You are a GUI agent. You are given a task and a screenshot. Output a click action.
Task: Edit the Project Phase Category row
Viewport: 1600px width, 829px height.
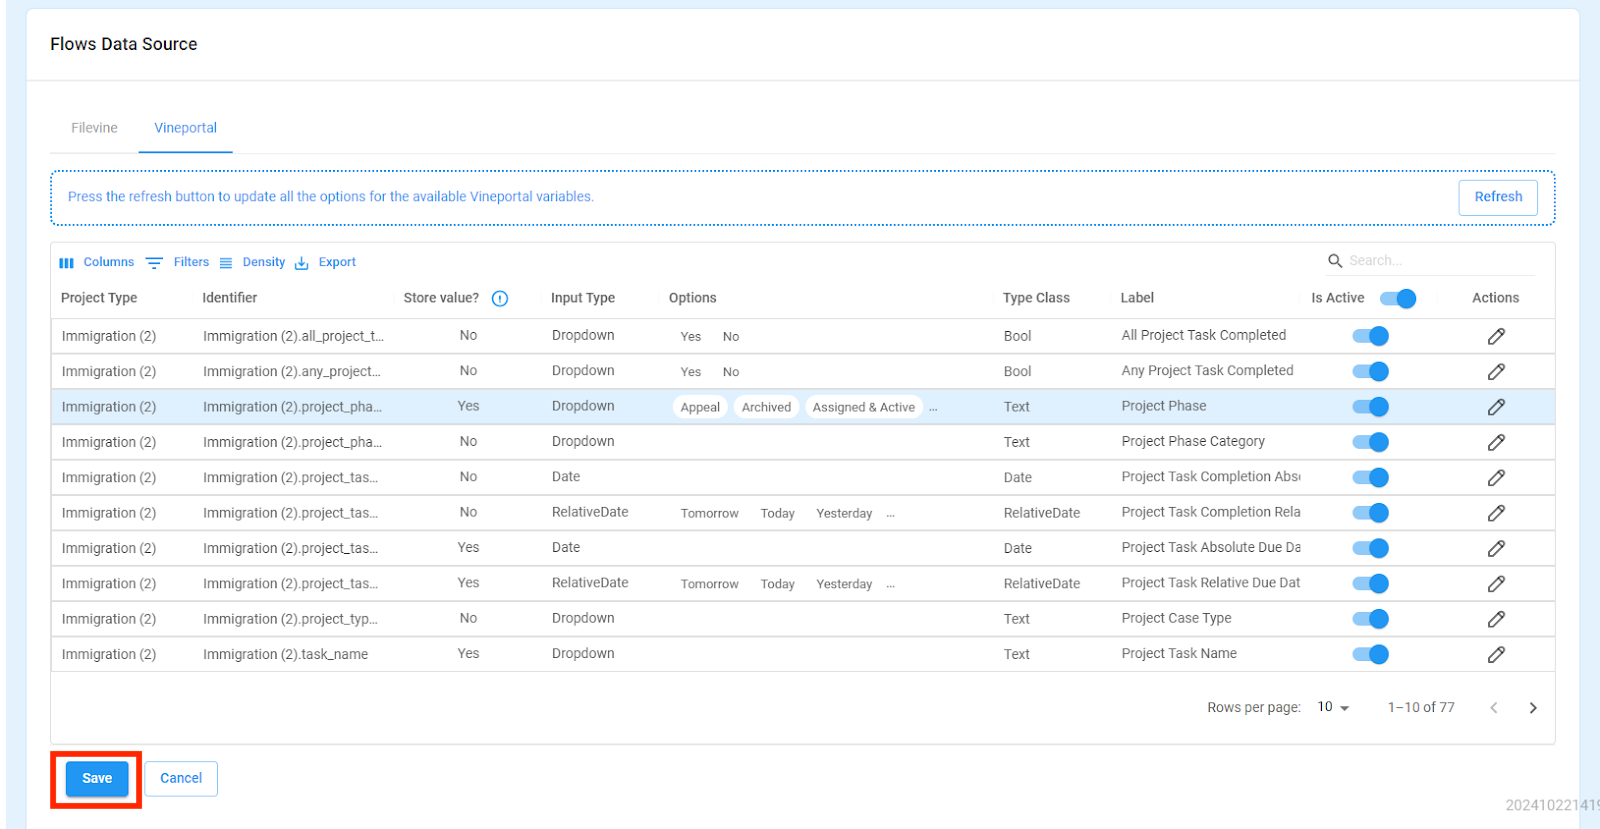1496,442
